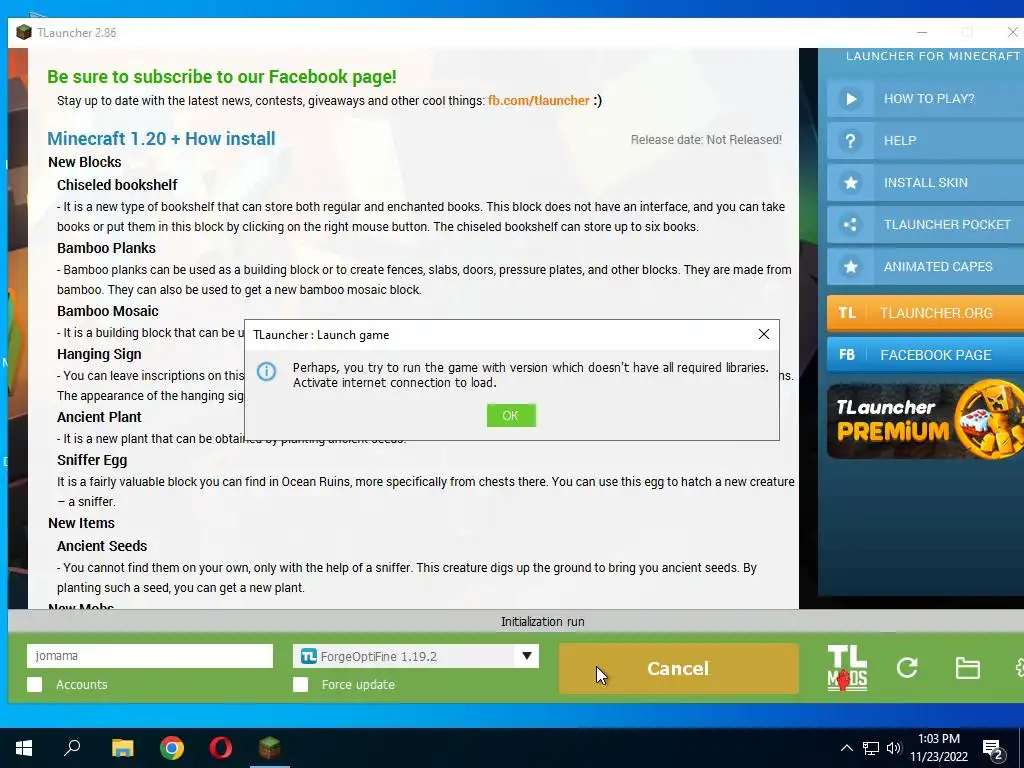The image size is (1024, 768).
Task: Minimize the TLauncher window
Action: click(921, 32)
